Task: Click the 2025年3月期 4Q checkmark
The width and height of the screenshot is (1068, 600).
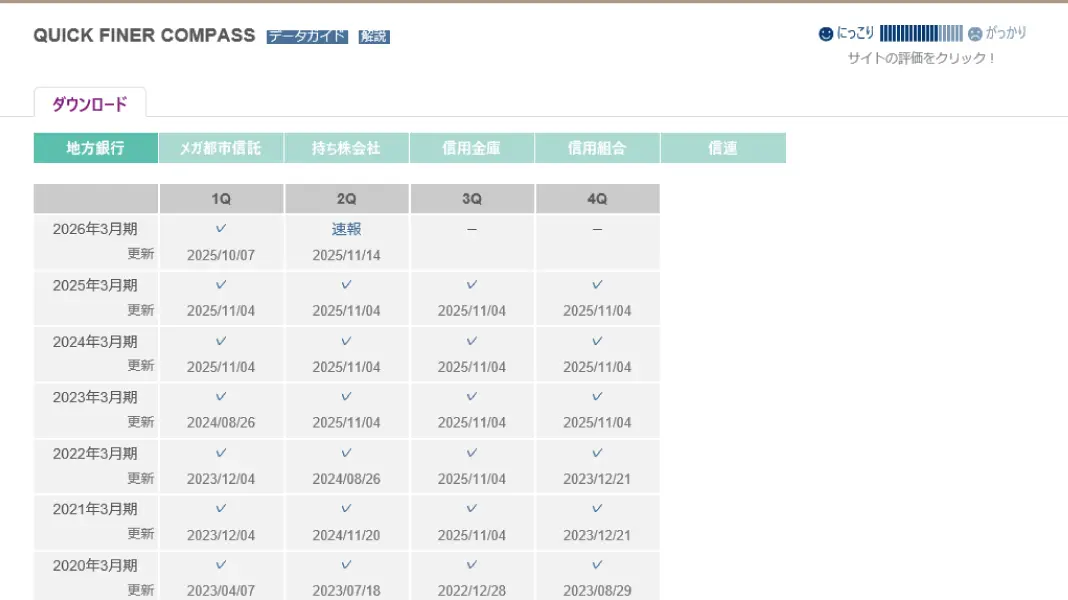Action: (x=597, y=285)
